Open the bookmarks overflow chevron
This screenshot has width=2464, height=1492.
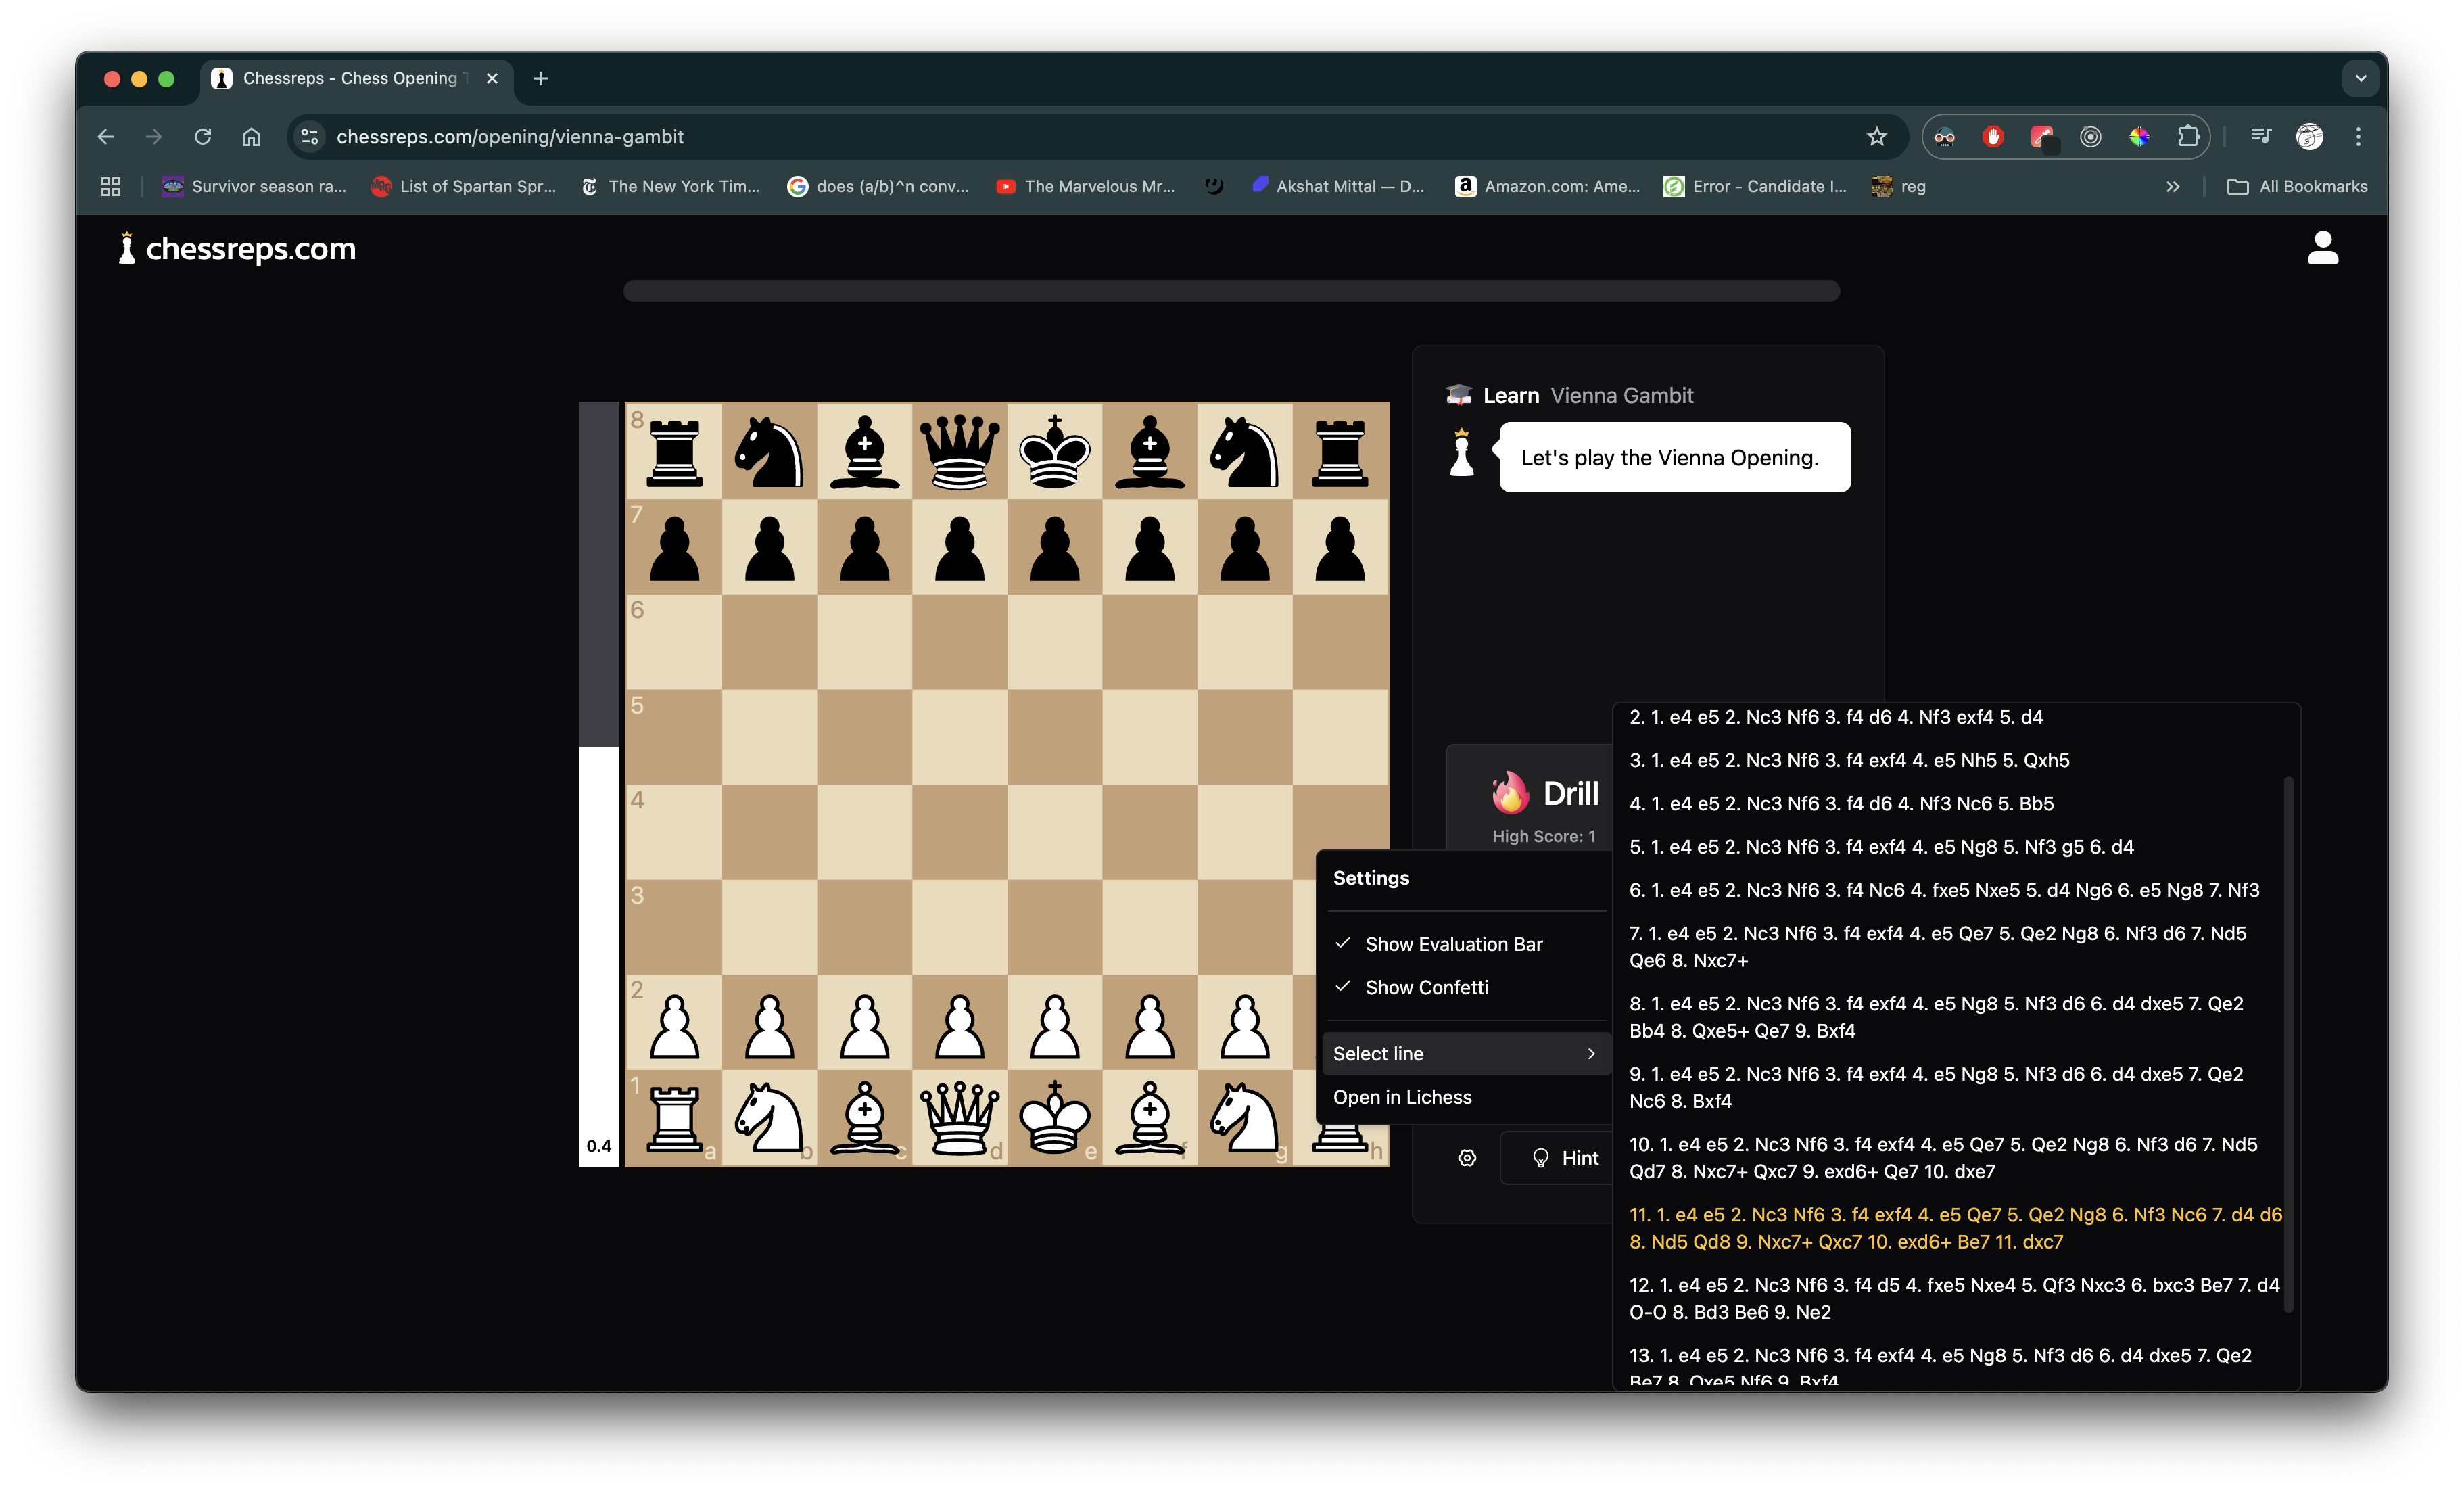tap(2172, 186)
